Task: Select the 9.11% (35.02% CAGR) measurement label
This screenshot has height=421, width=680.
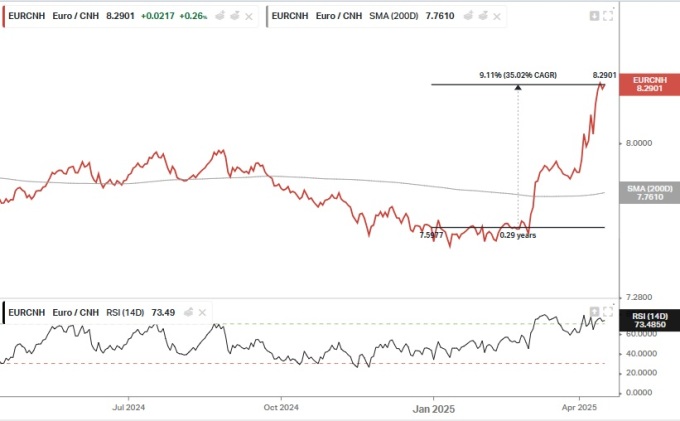Action: 517,75
